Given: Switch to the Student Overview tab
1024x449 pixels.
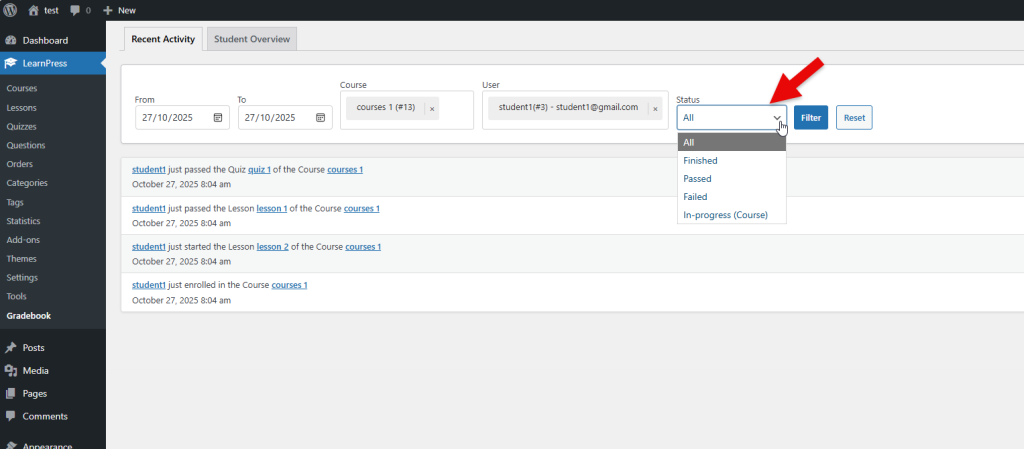Looking at the screenshot, I should click(251, 39).
